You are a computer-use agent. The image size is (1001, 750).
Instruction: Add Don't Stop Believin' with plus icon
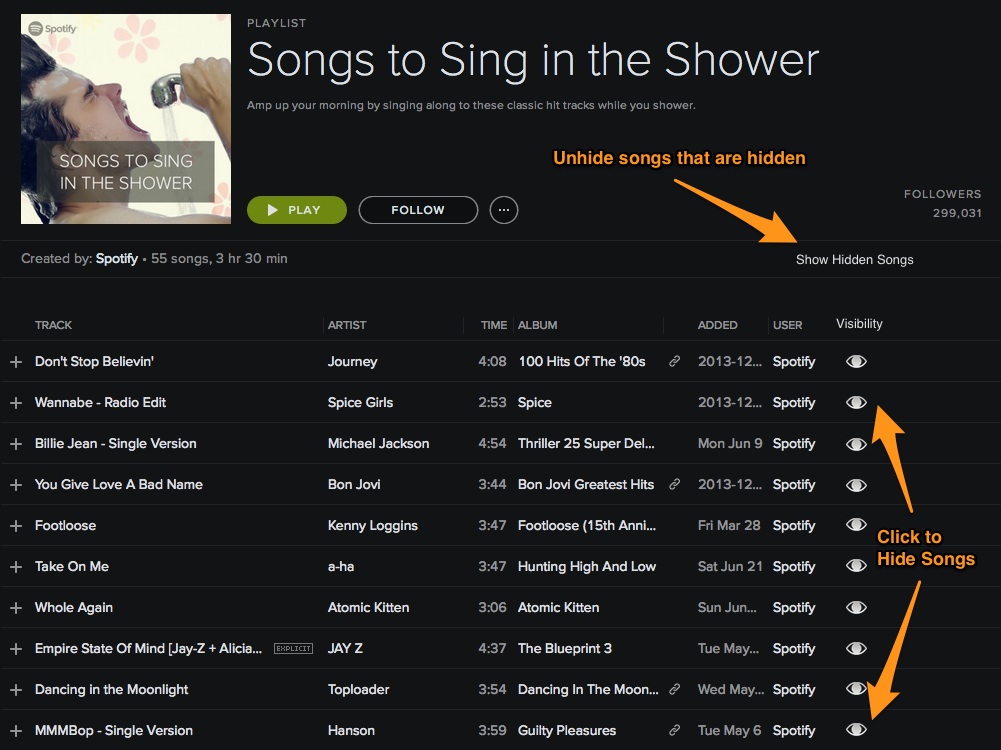click(x=16, y=362)
